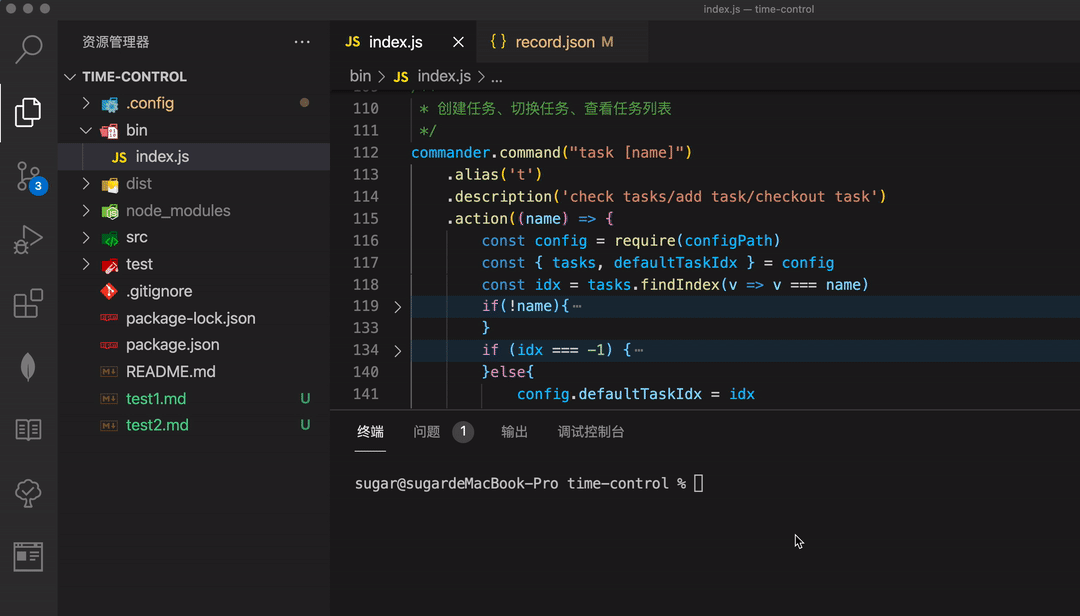Click the bin folder icon
The height and width of the screenshot is (616, 1080).
click(x=110, y=131)
